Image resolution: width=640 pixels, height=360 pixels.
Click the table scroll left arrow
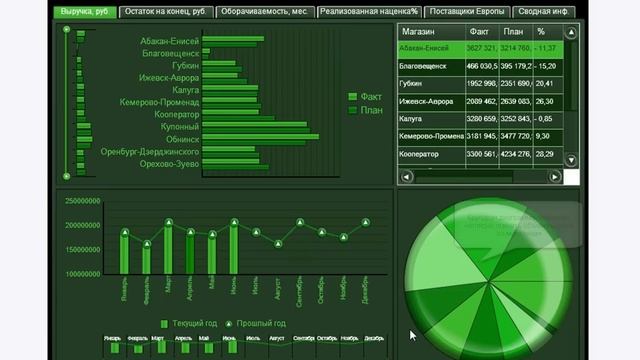[406, 177]
